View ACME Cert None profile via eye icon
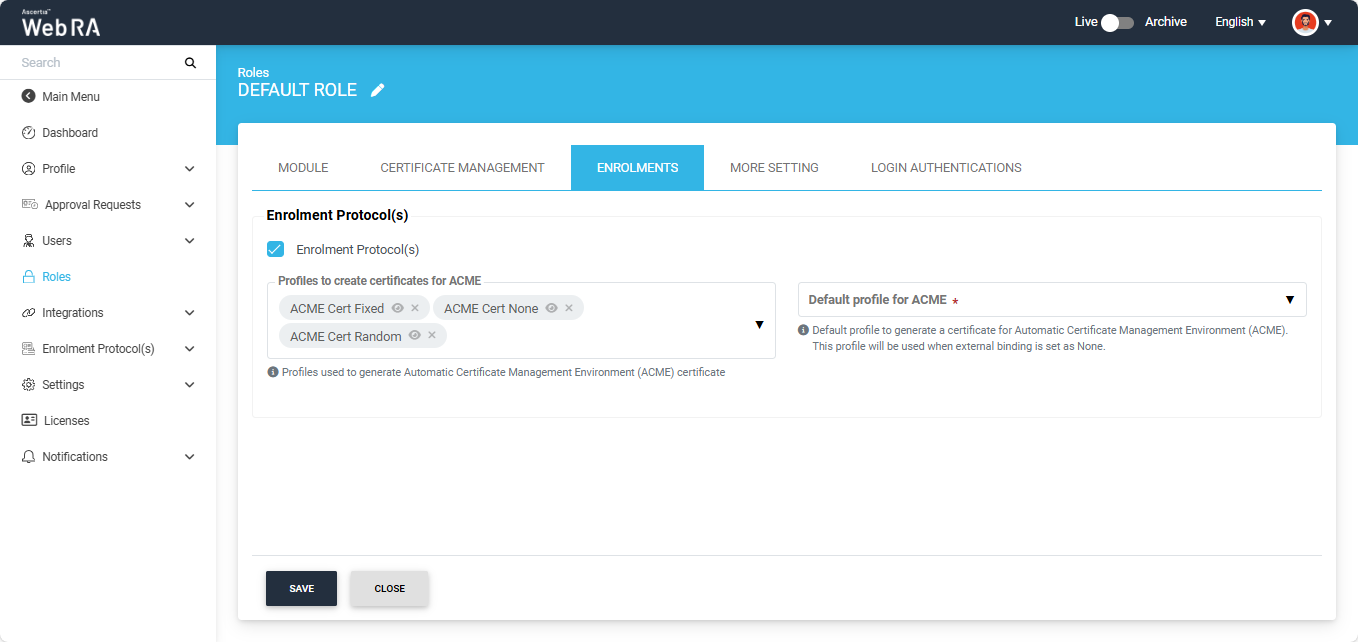 tap(551, 308)
